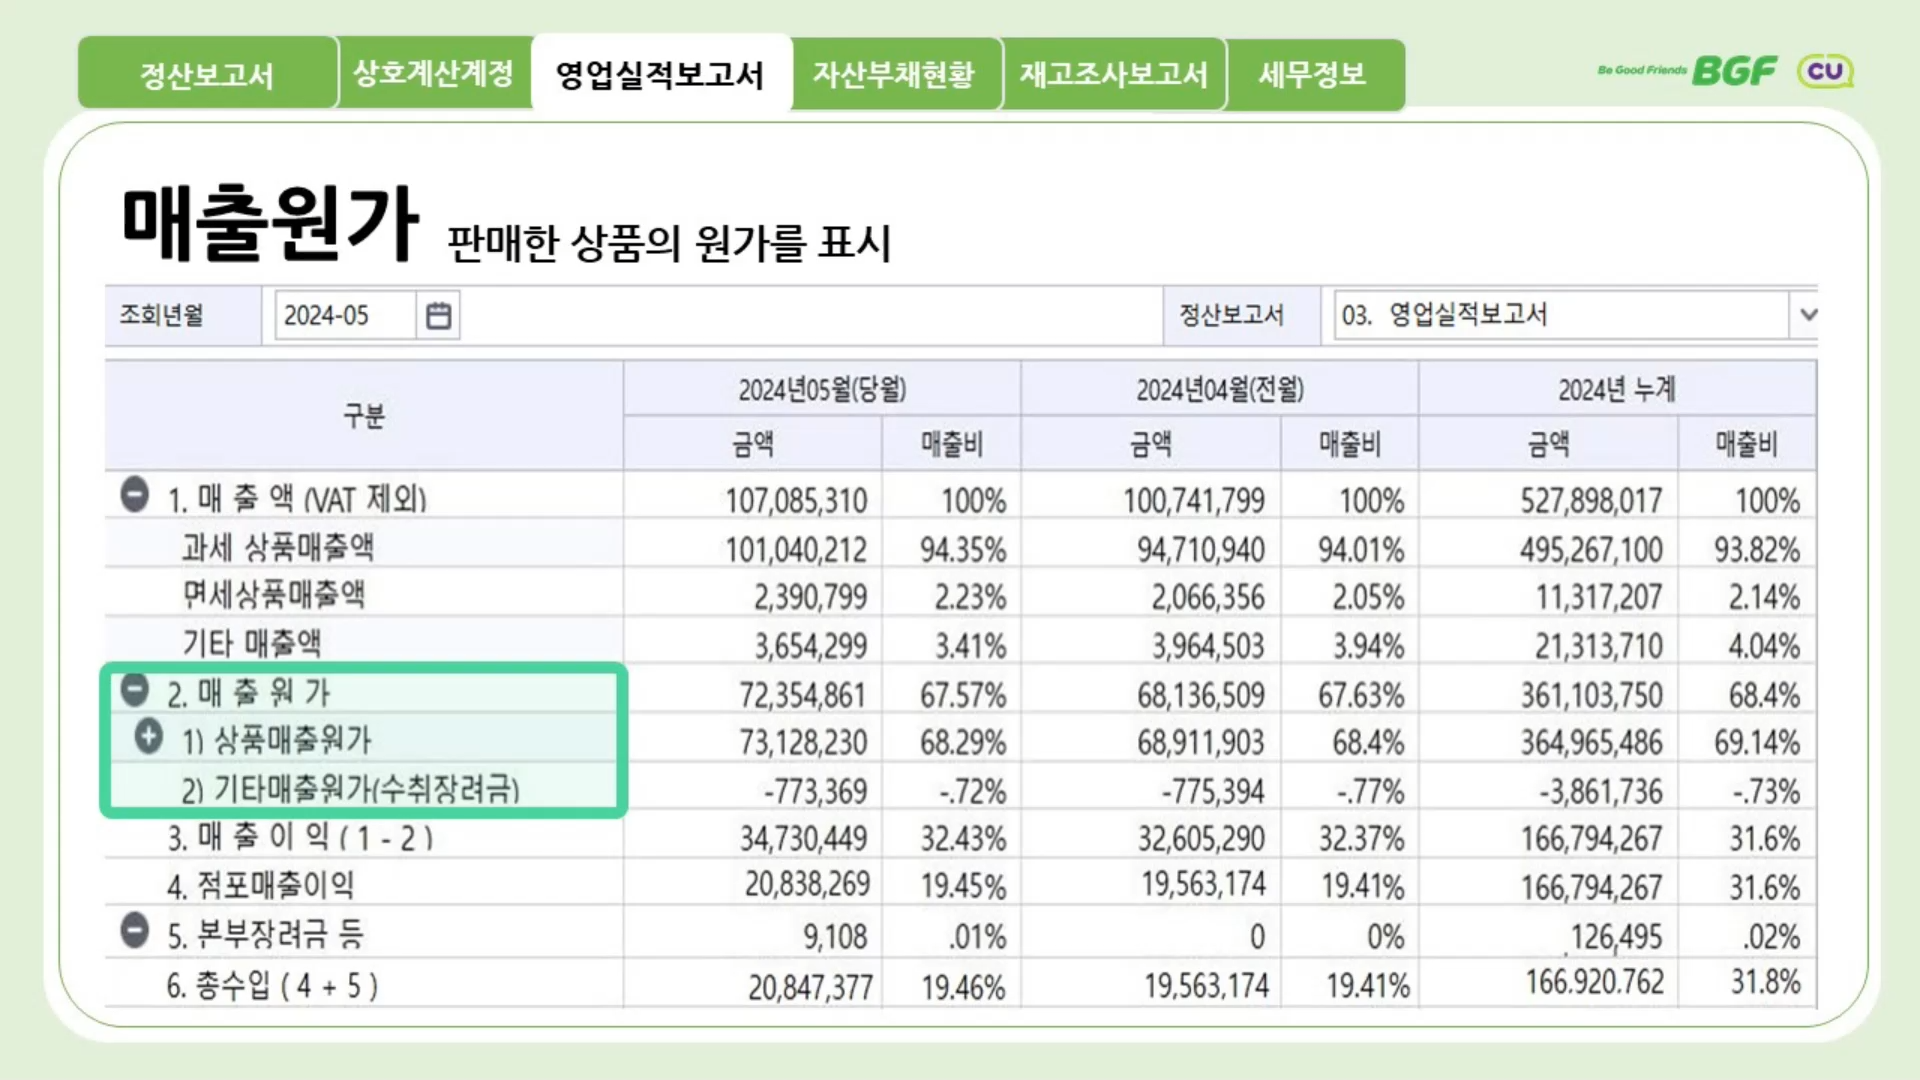This screenshot has width=1920, height=1080.
Task: Open the calendar date picker icon
Action: click(x=438, y=316)
